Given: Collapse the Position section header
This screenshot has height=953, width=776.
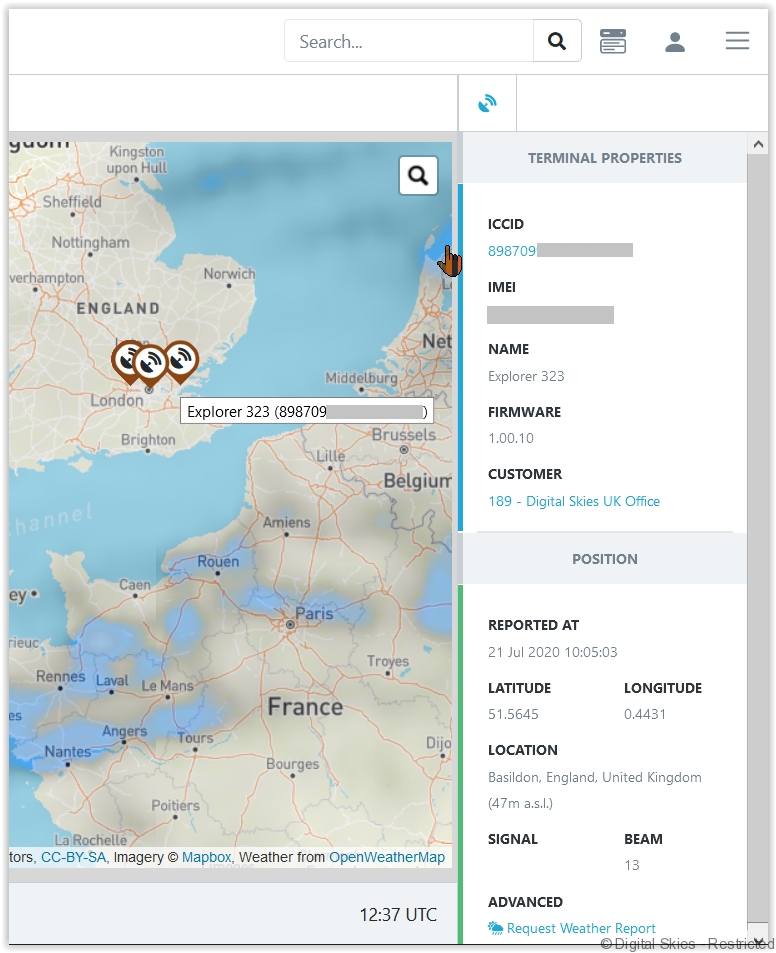Looking at the screenshot, I should pos(604,559).
